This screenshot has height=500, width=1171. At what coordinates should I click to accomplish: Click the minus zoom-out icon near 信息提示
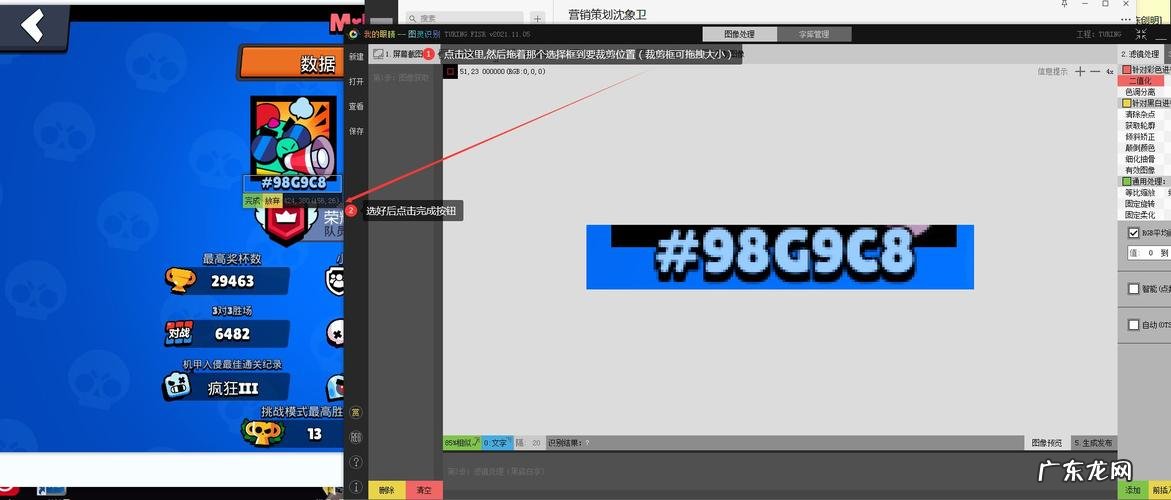[1095, 72]
